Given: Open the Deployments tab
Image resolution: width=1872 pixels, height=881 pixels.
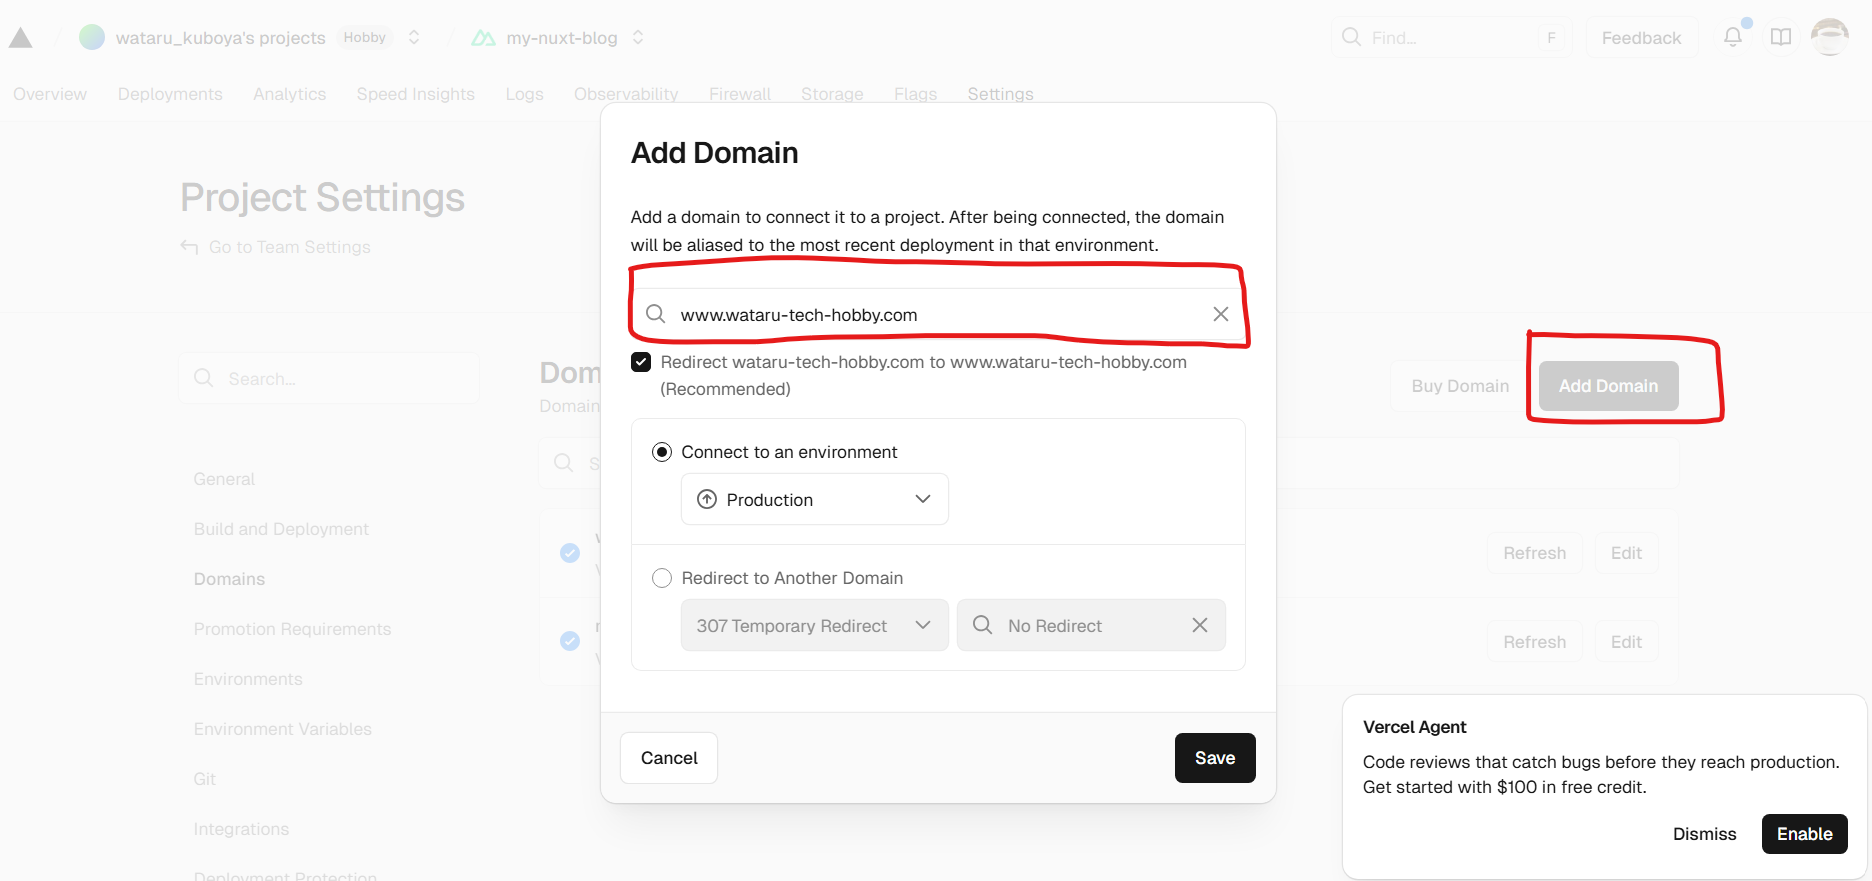Looking at the screenshot, I should pyautogui.click(x=170, y=94).
